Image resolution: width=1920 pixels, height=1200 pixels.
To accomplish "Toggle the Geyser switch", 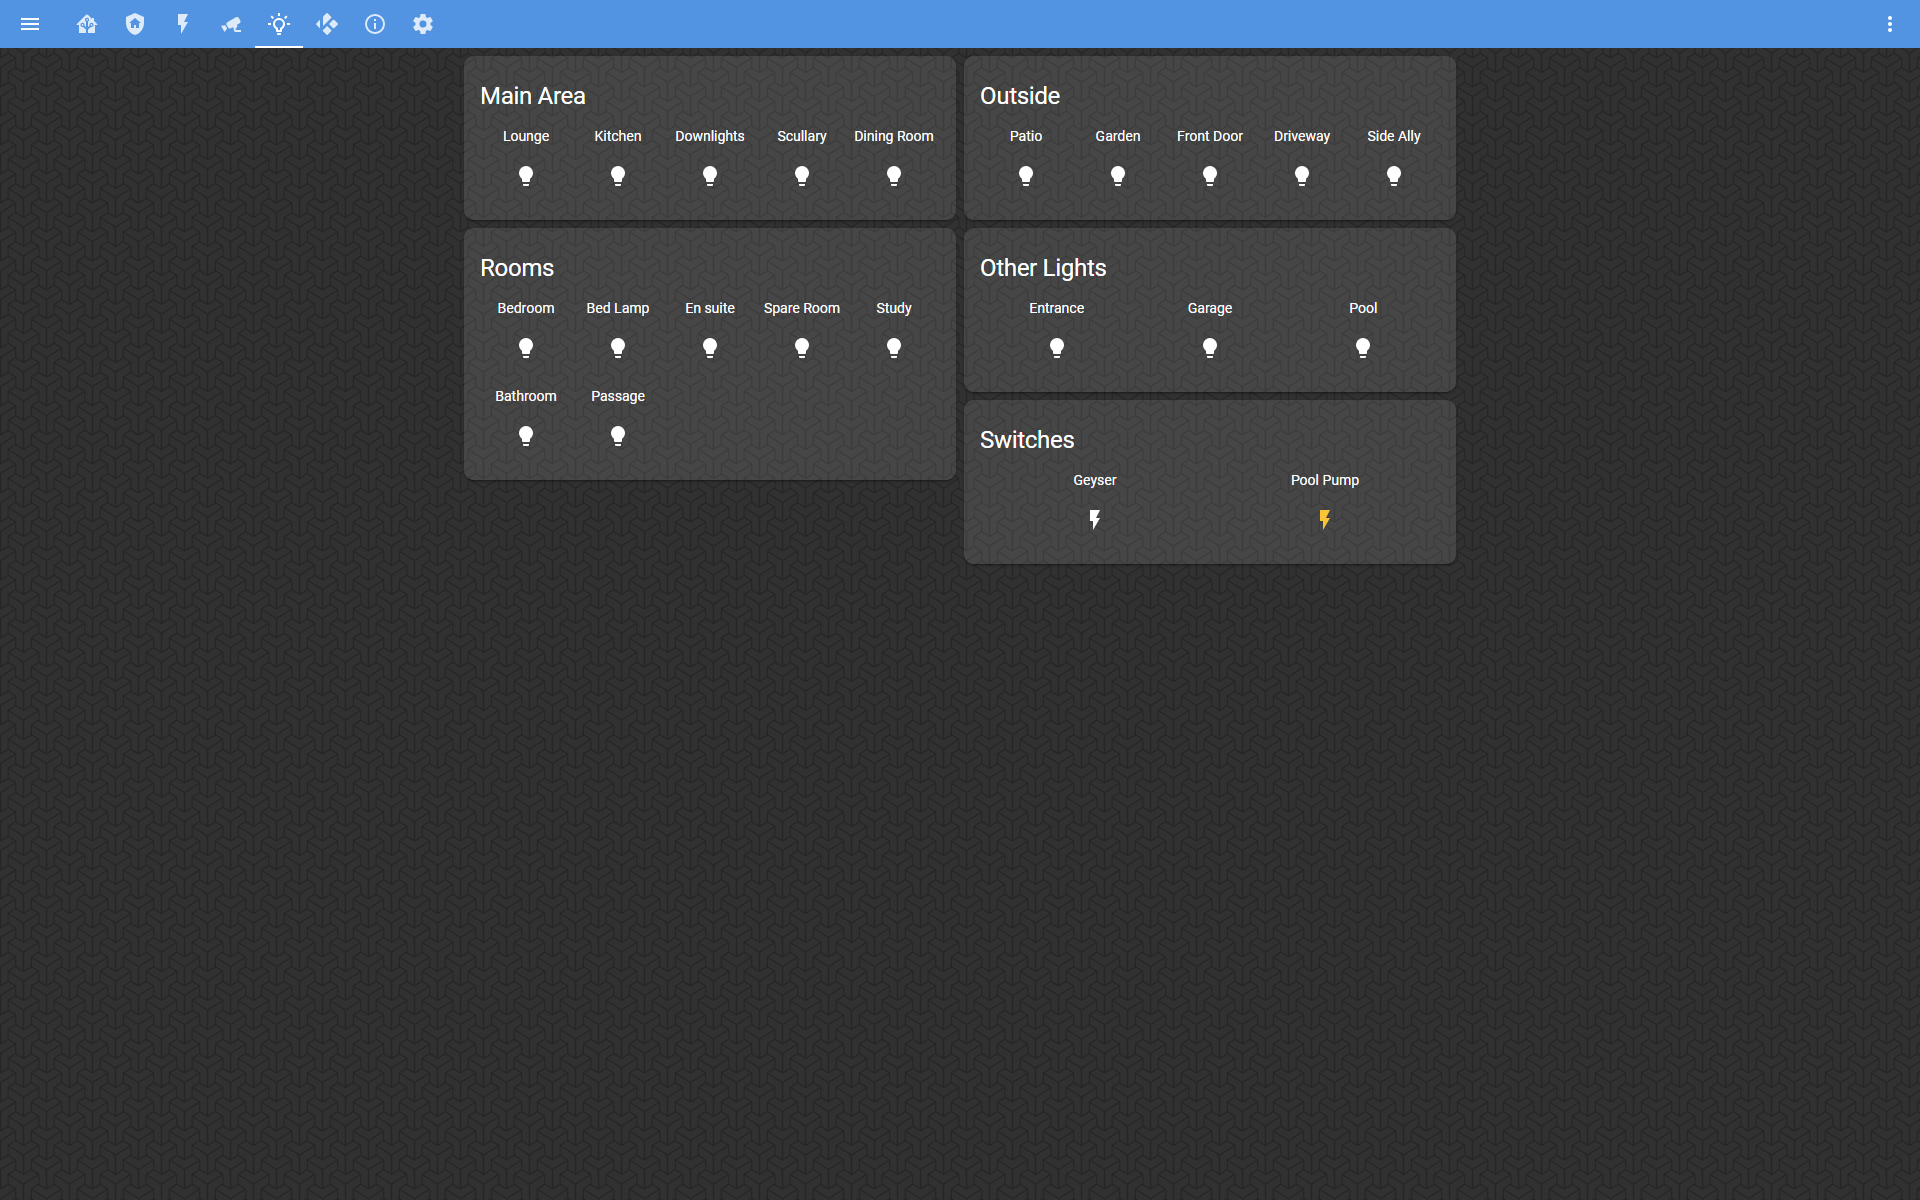I will coord(1094,520).
